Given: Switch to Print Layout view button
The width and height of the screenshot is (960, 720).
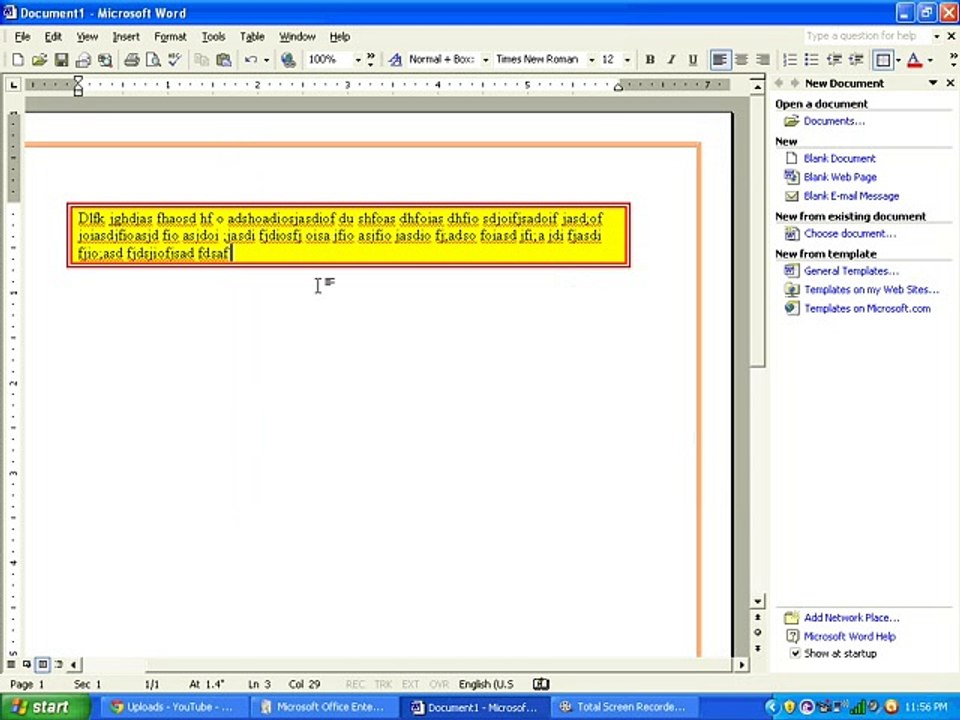Looking at the screenshot, I should [42, 664].
